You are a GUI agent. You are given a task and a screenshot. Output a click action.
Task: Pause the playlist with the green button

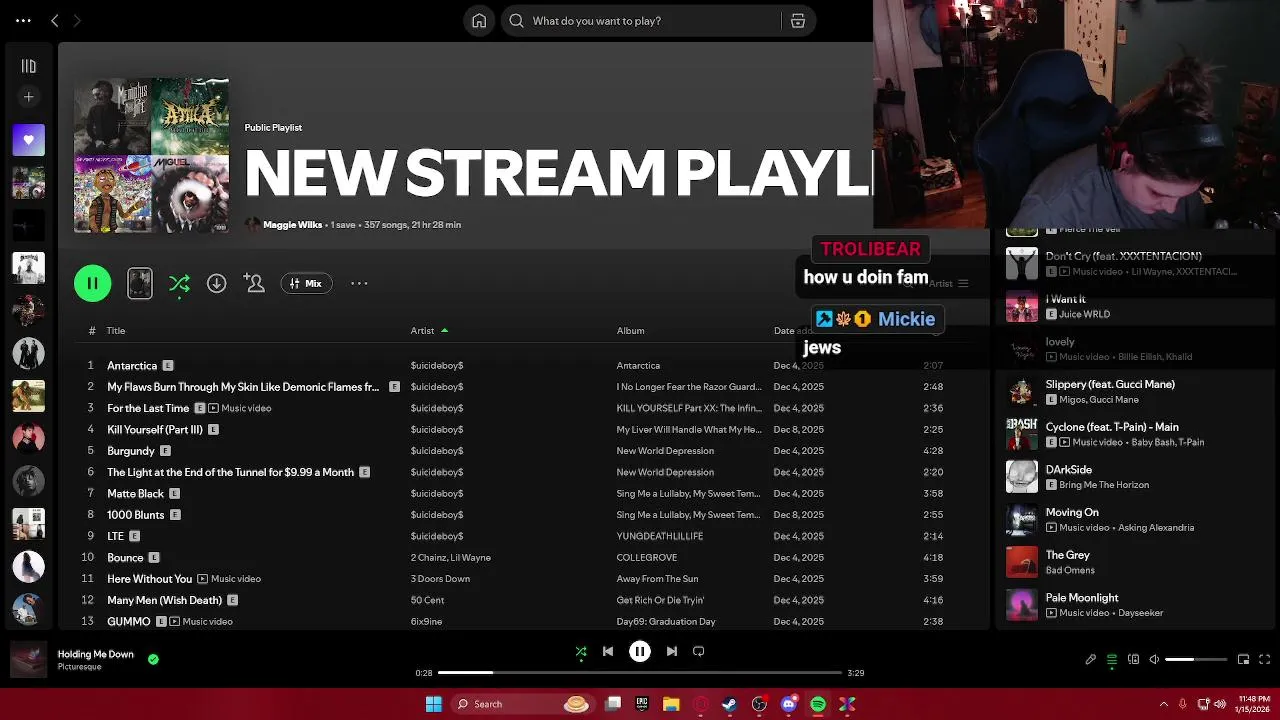pos(92,284)
